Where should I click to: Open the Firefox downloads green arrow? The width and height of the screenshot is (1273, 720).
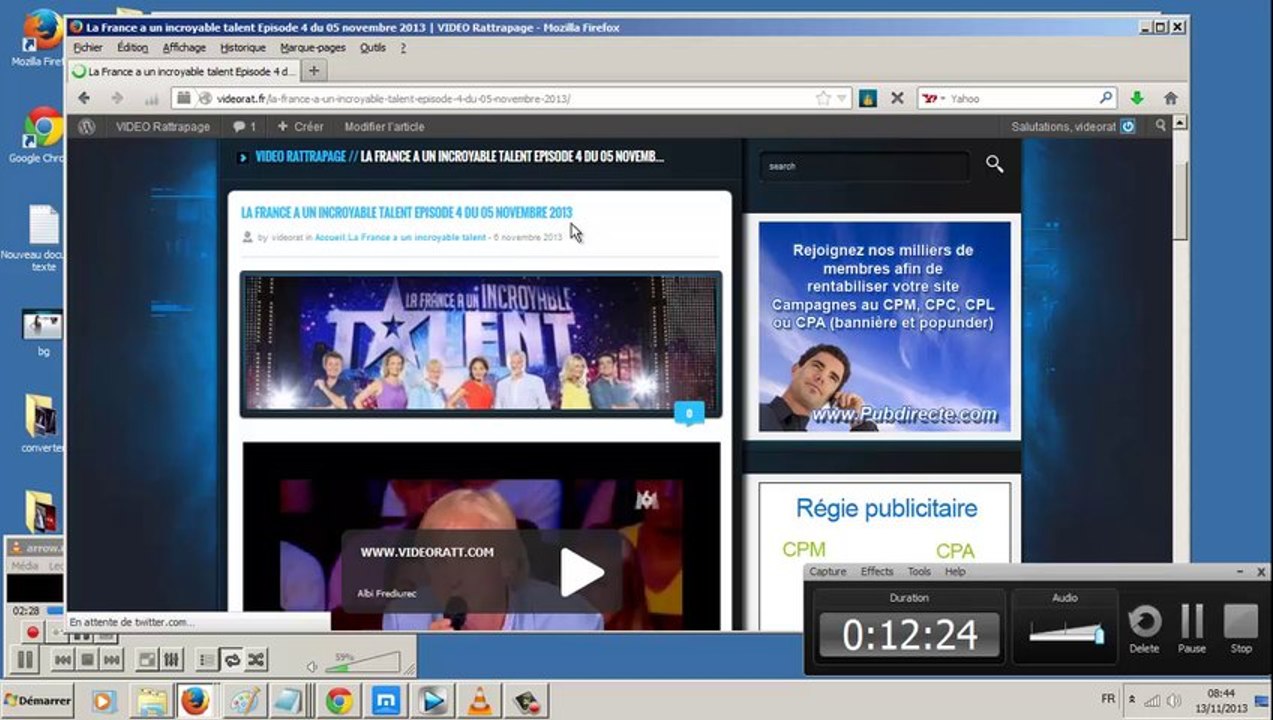[x=1137, y=98]
